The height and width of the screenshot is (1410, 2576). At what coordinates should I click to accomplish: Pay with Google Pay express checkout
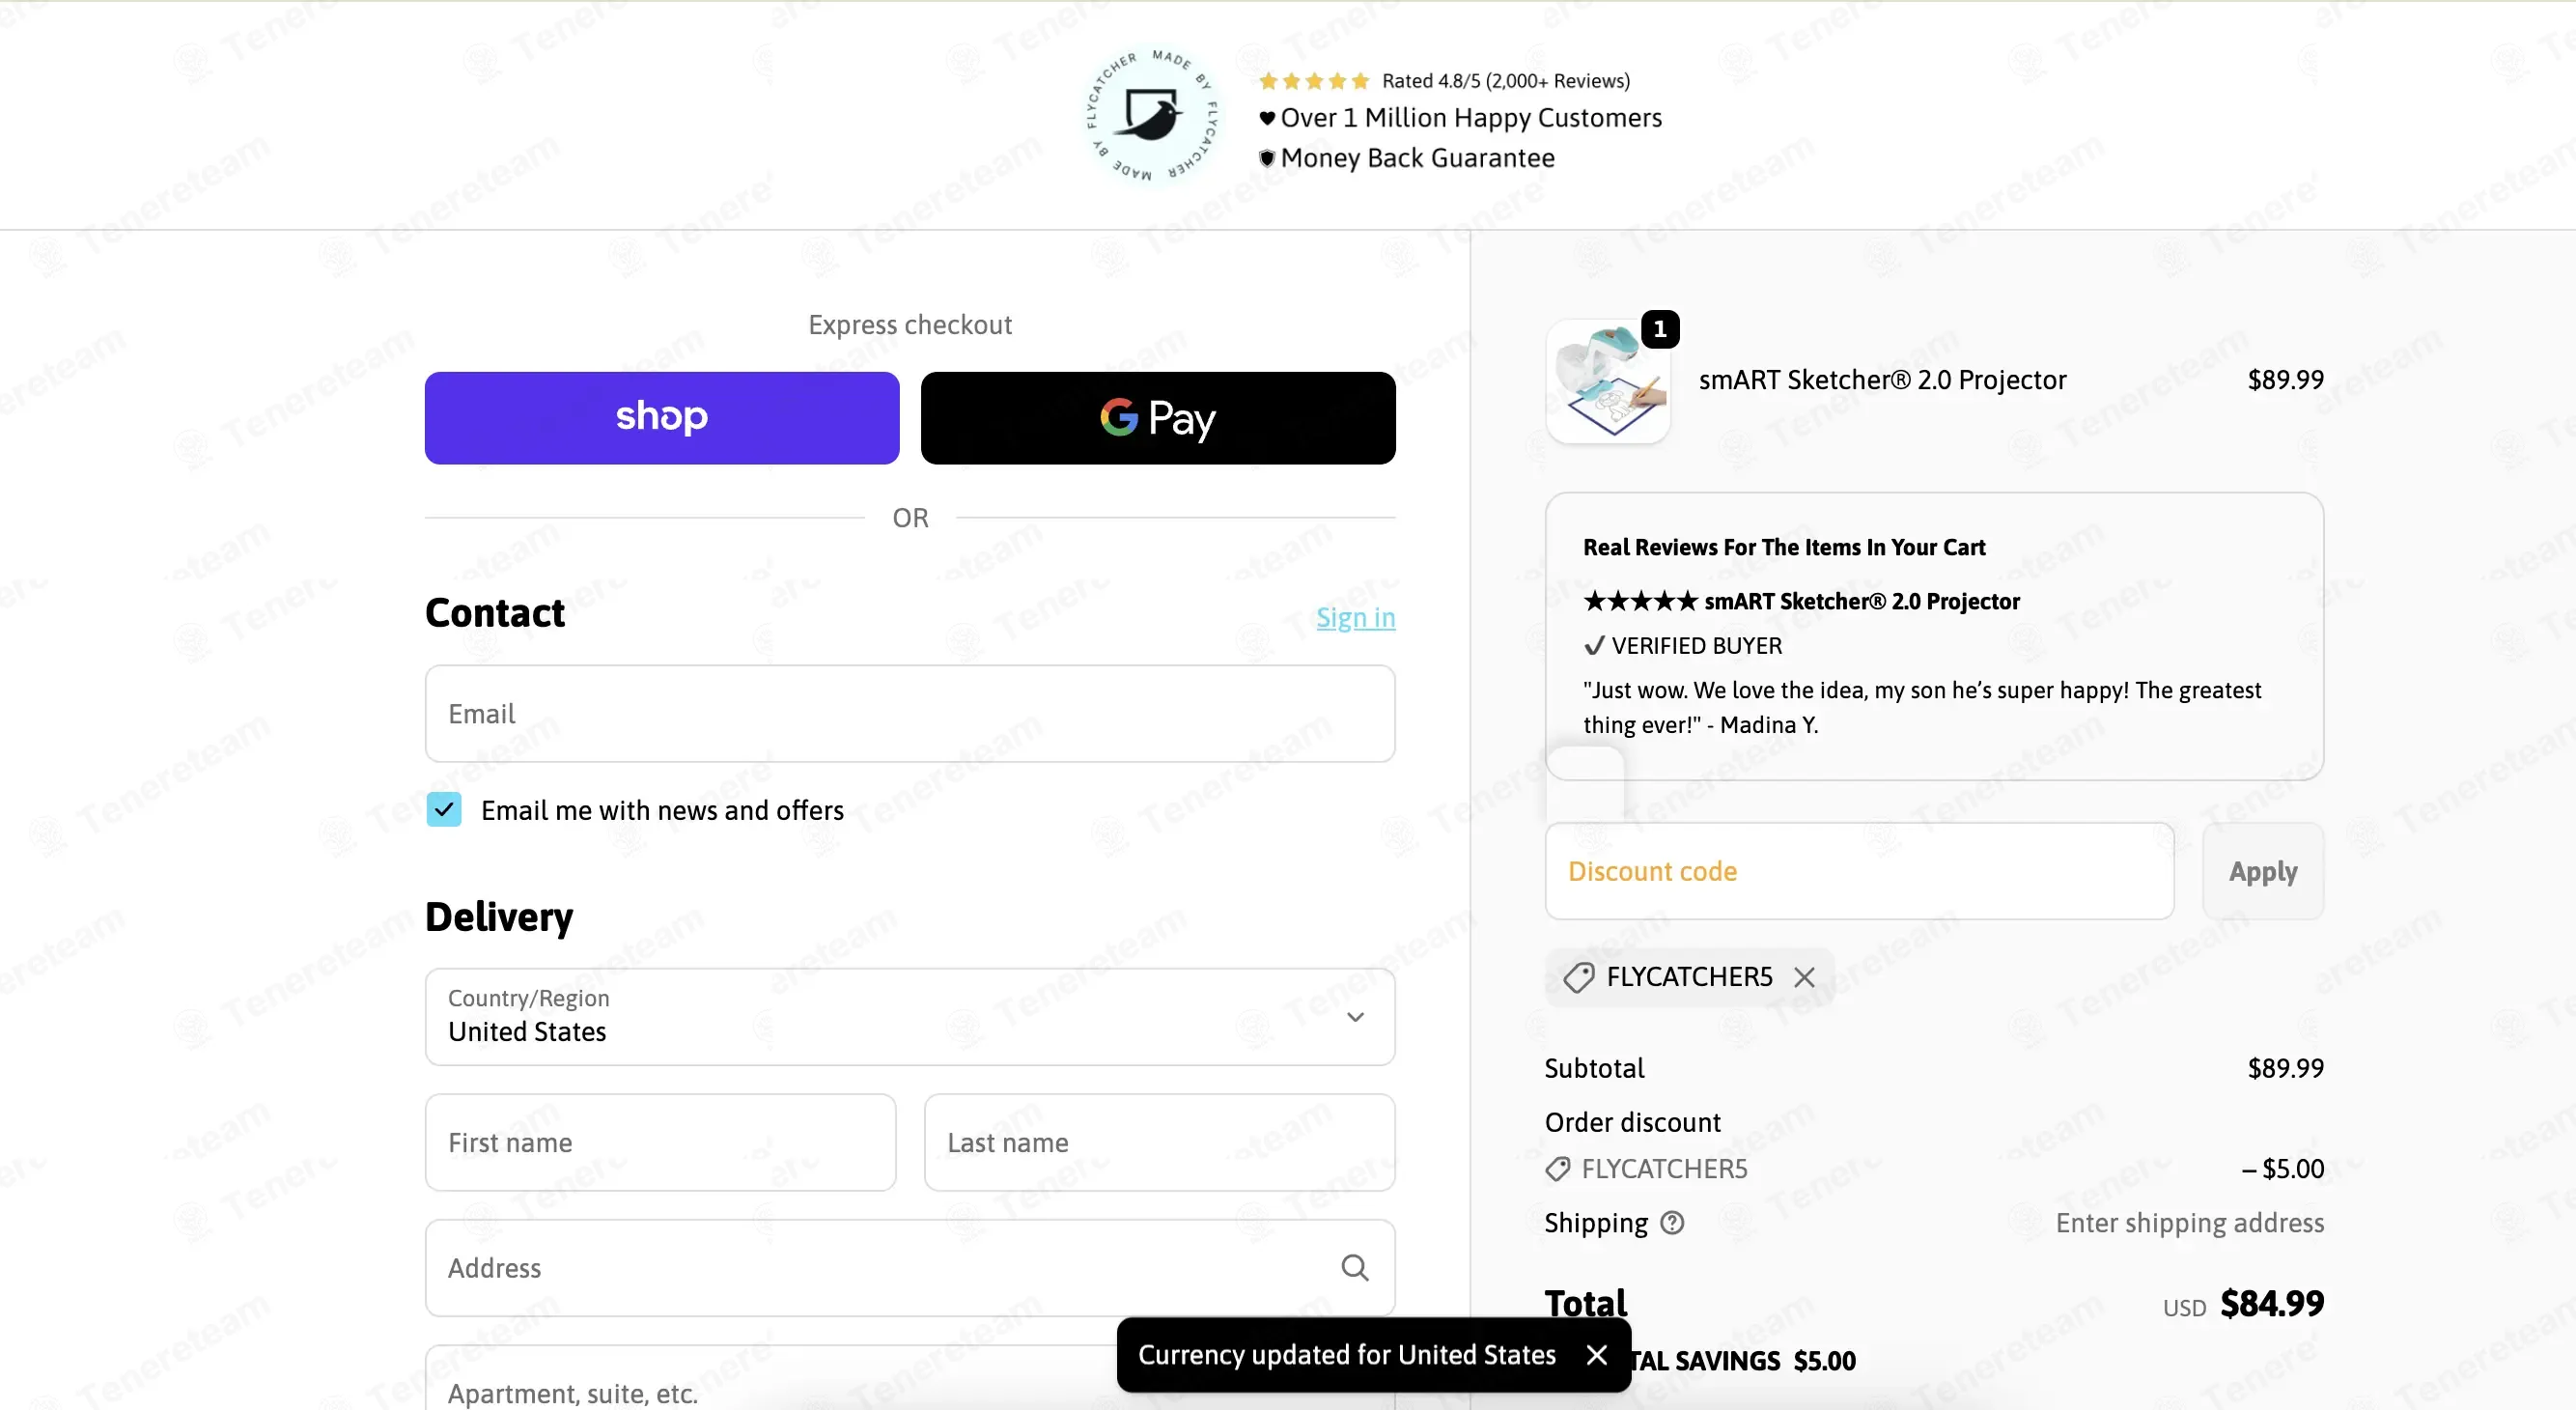(x=1158, y=418)
